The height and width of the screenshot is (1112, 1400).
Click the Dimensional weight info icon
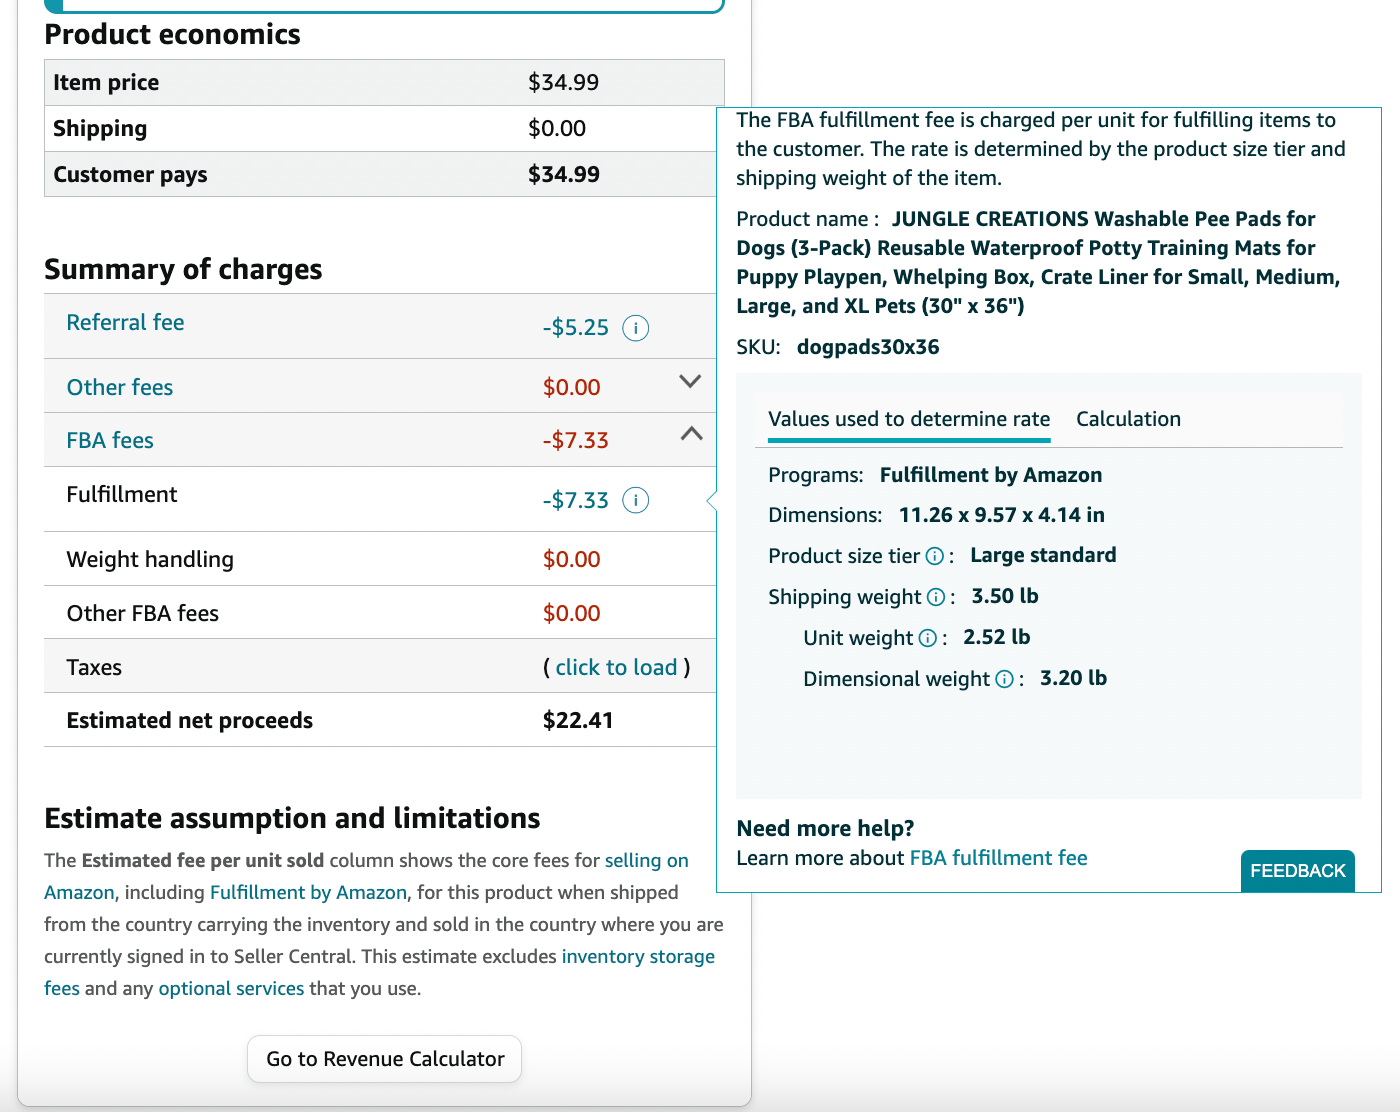click(x=1005, y=679)
